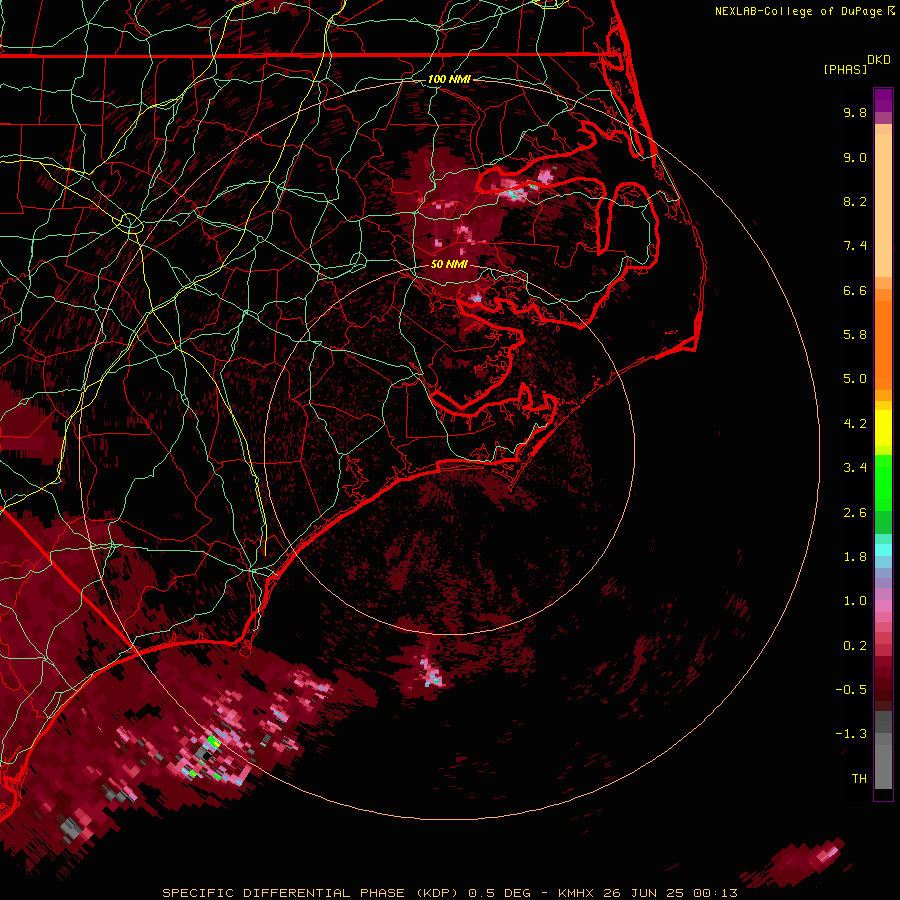This screenshot has width=900, height=900.
Task: Click the 00:13 timestamp text
Action: pyautogui.click(x=715, y=893)
